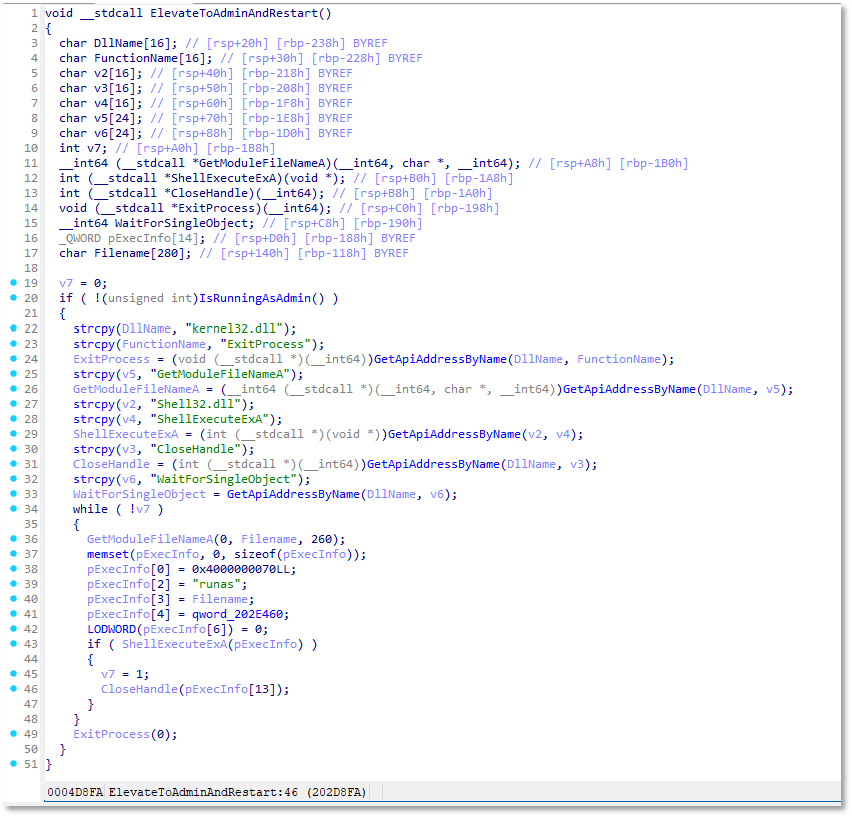Toggle the blue dot on line 51
Viewport: 852px width, 817px height.
tap(12, 764)
